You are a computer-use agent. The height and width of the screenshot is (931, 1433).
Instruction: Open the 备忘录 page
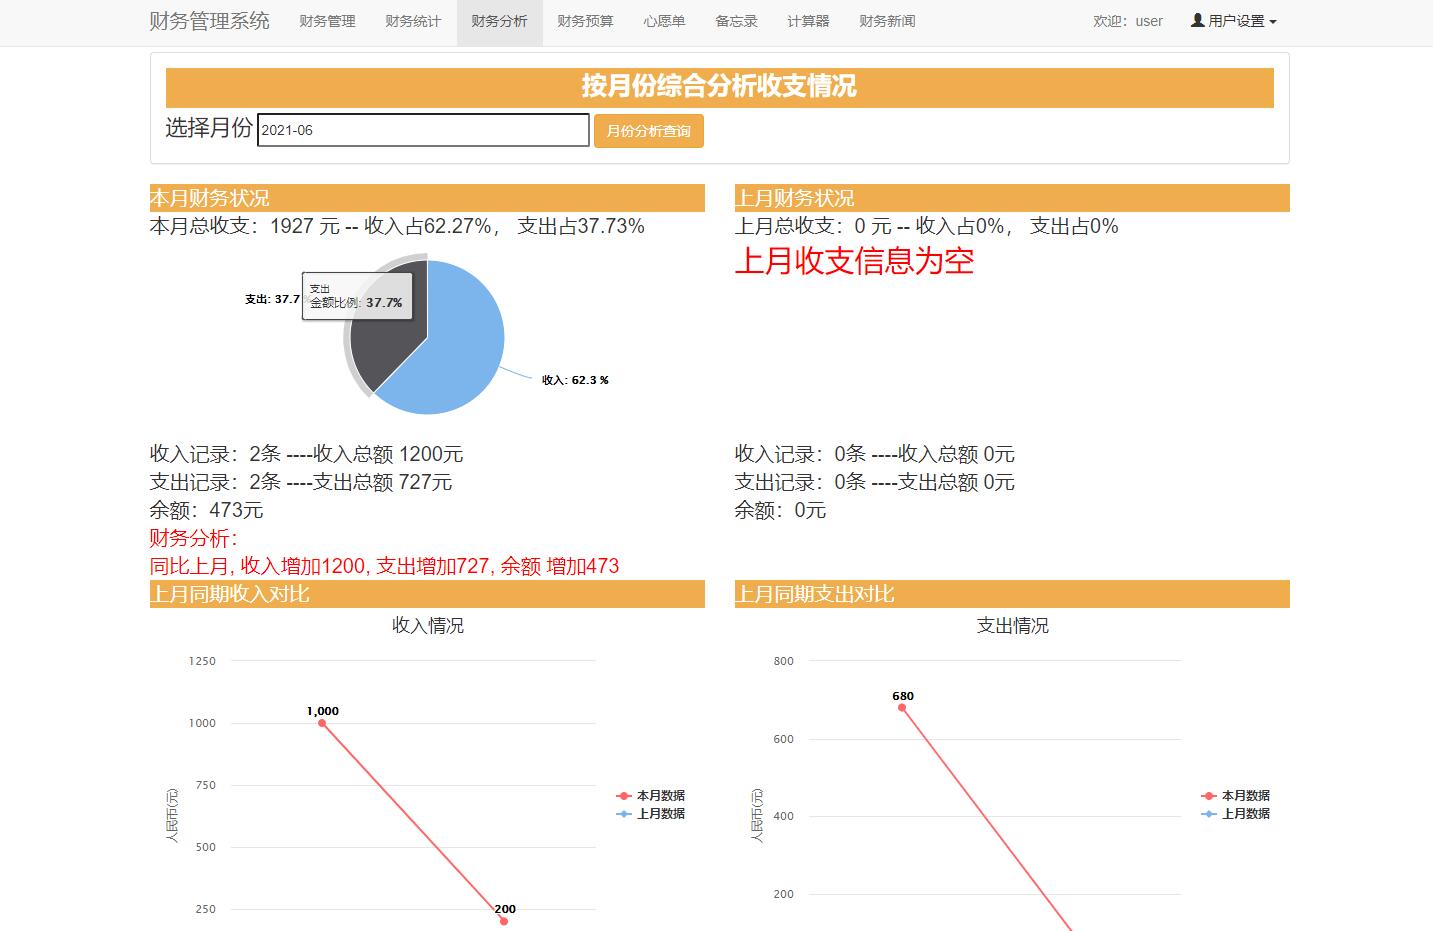click(735, 21)
